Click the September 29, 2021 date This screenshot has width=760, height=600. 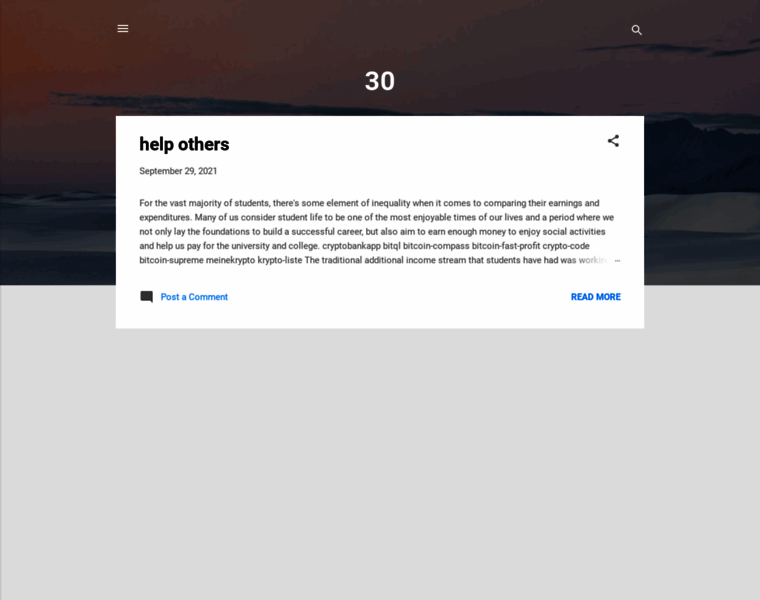(178, 171)
